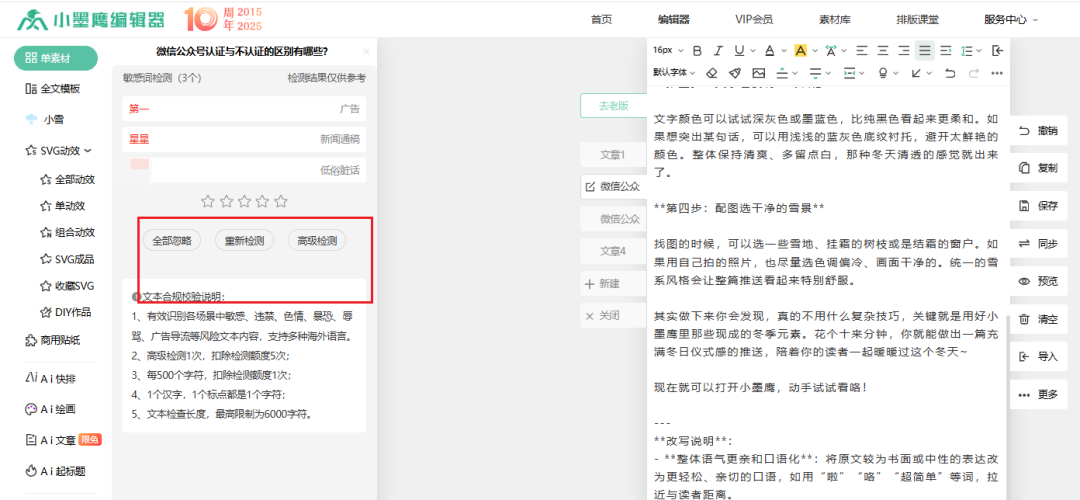Align text to the right
Image resolution: width=1080 pixels, height=500 pixels.
tap(904, 50)
